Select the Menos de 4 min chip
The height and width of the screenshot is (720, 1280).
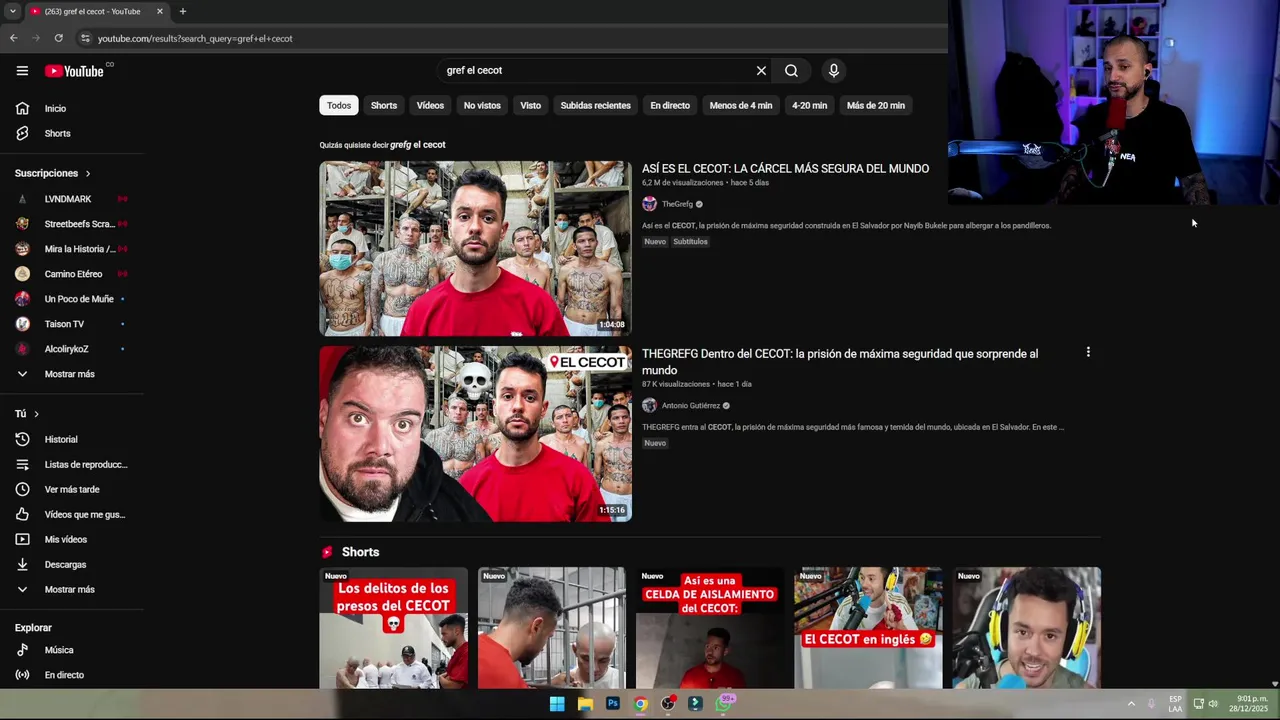click(x=741, y=105)
